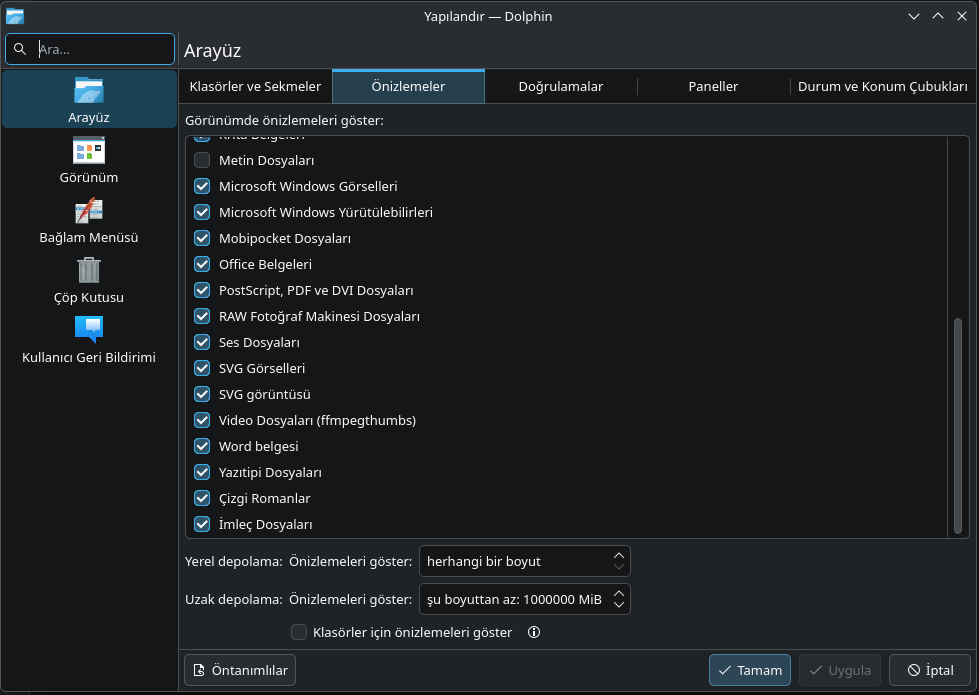Toggle Microsoft Windows Yürütülebilirleri checkbox
Image resolution: width=979 pixels, height=695 pixels.
(x=202, y=212)
